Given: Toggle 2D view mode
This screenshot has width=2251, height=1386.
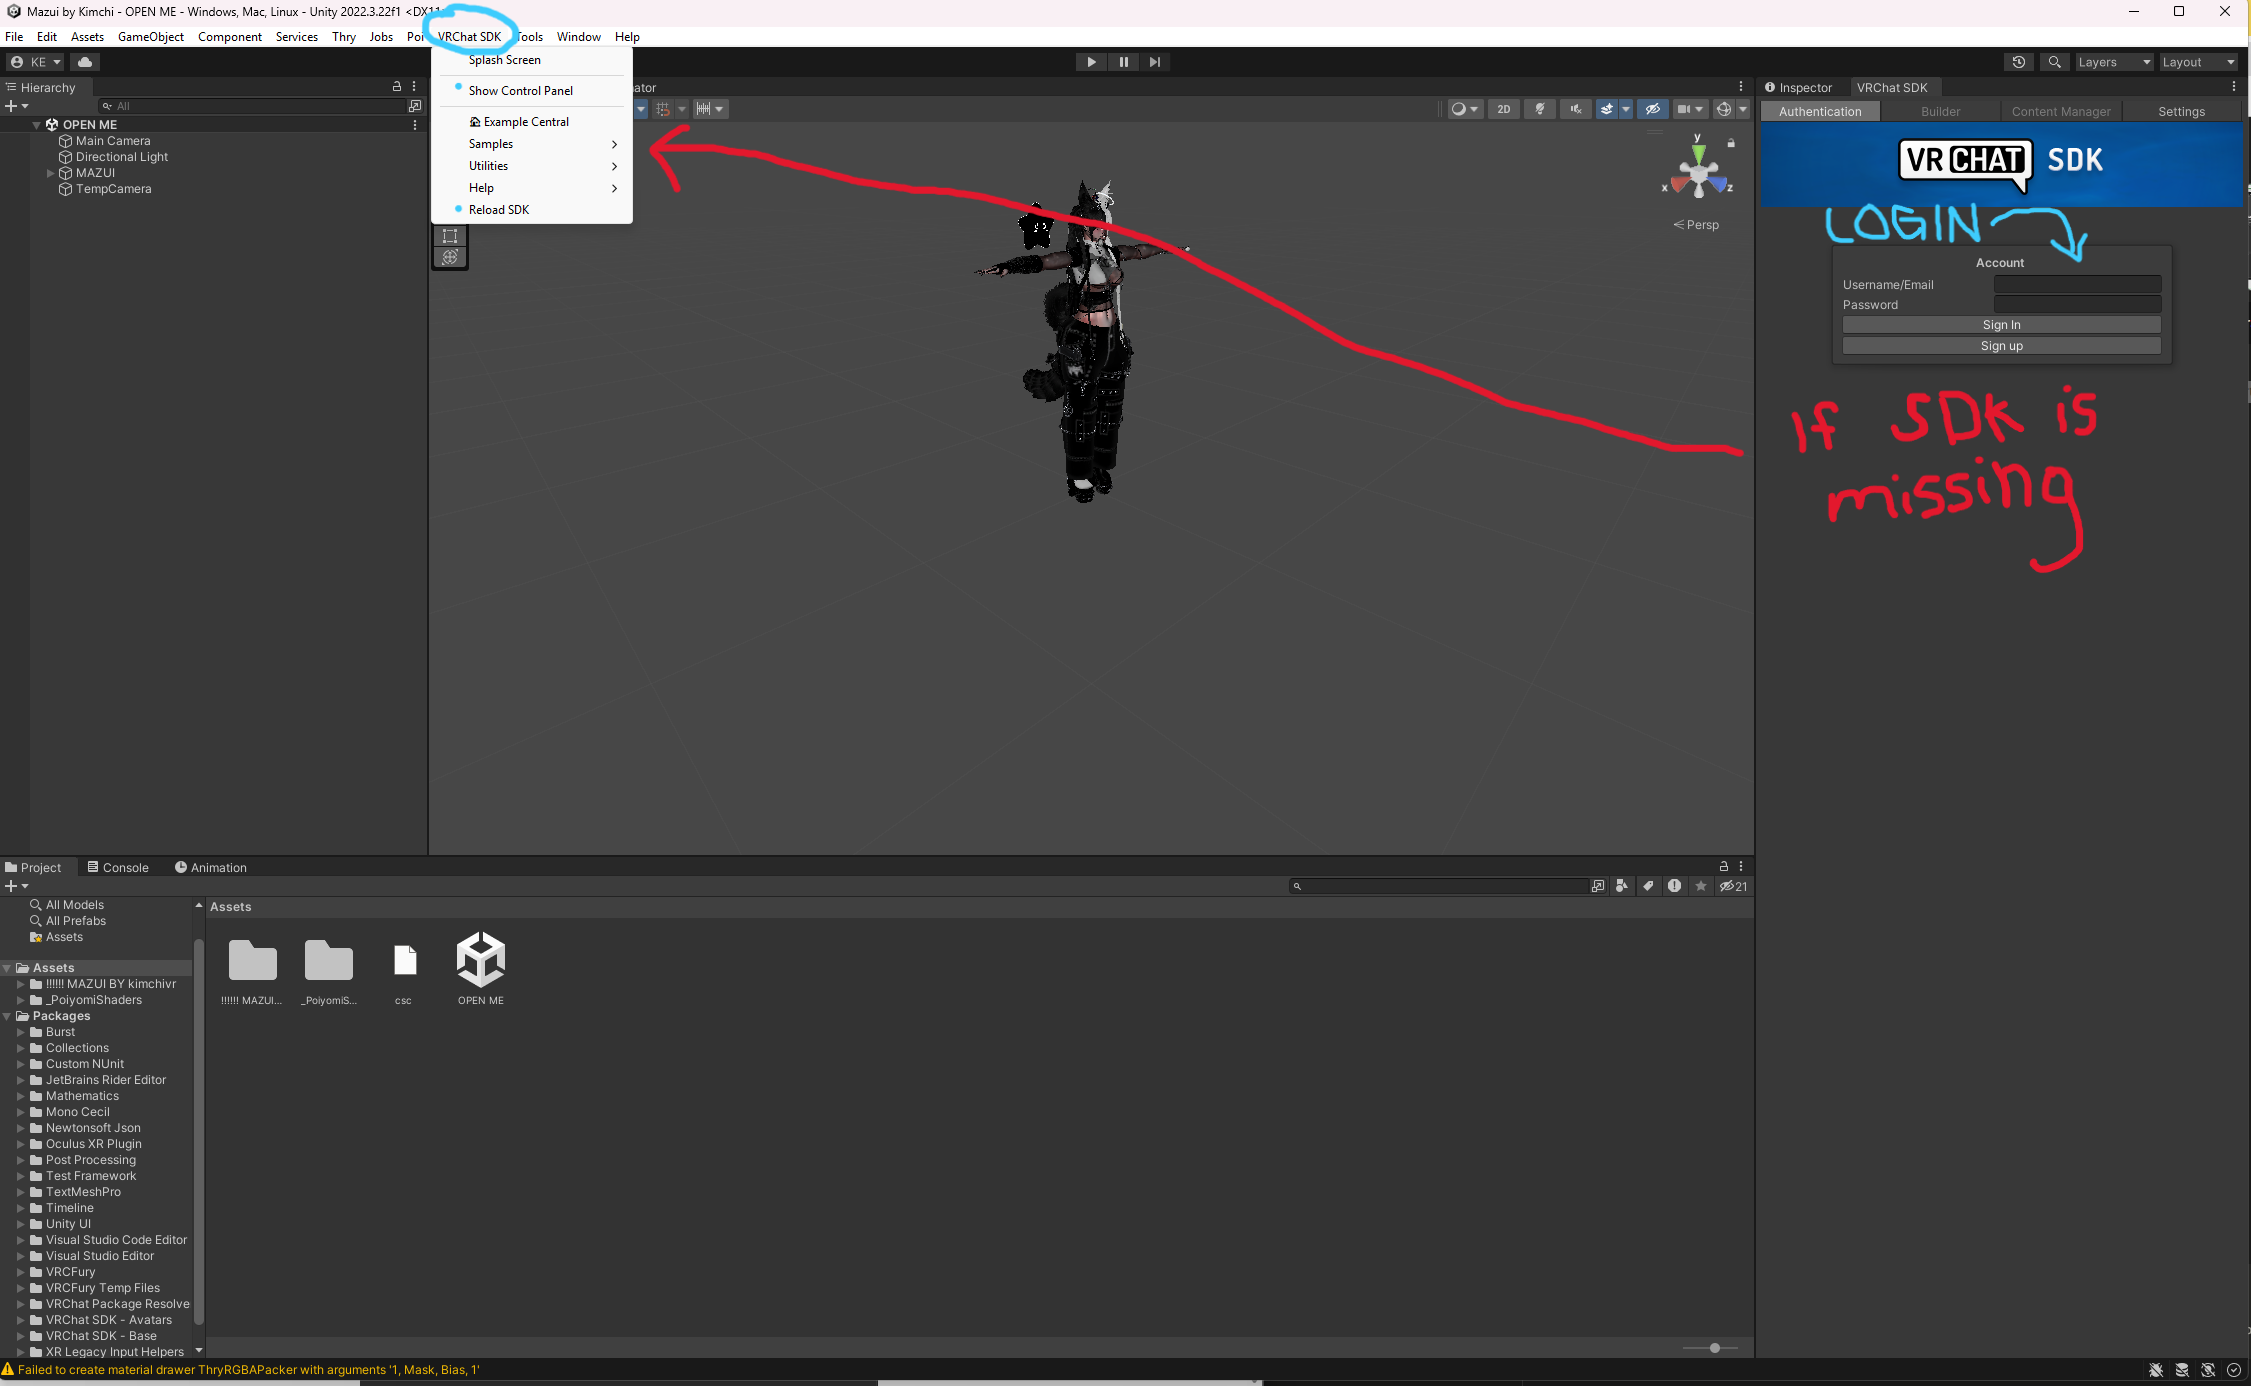Looking at the screenshot, I should (1503, 109).
